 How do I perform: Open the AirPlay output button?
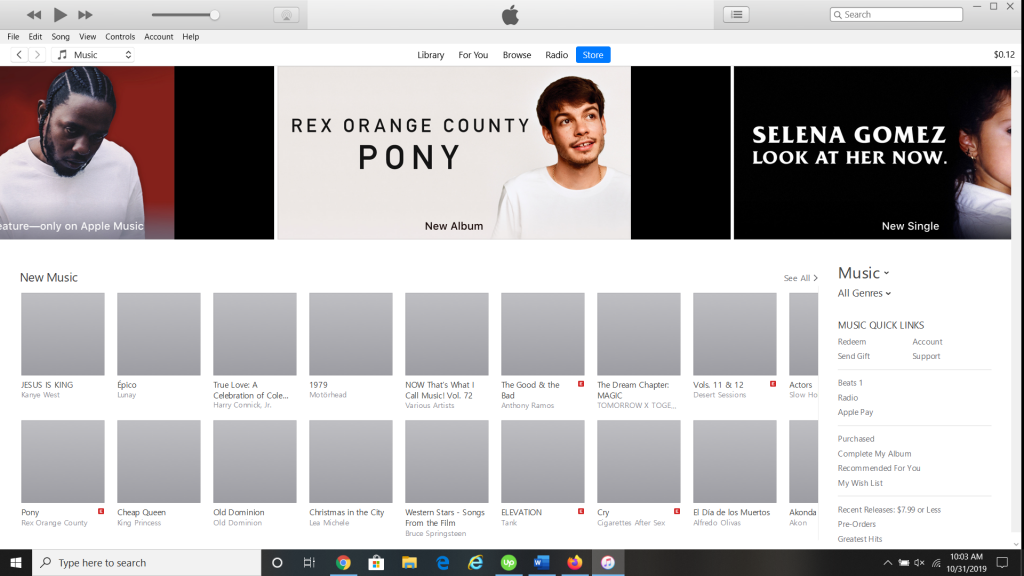[x=286, y=14]
